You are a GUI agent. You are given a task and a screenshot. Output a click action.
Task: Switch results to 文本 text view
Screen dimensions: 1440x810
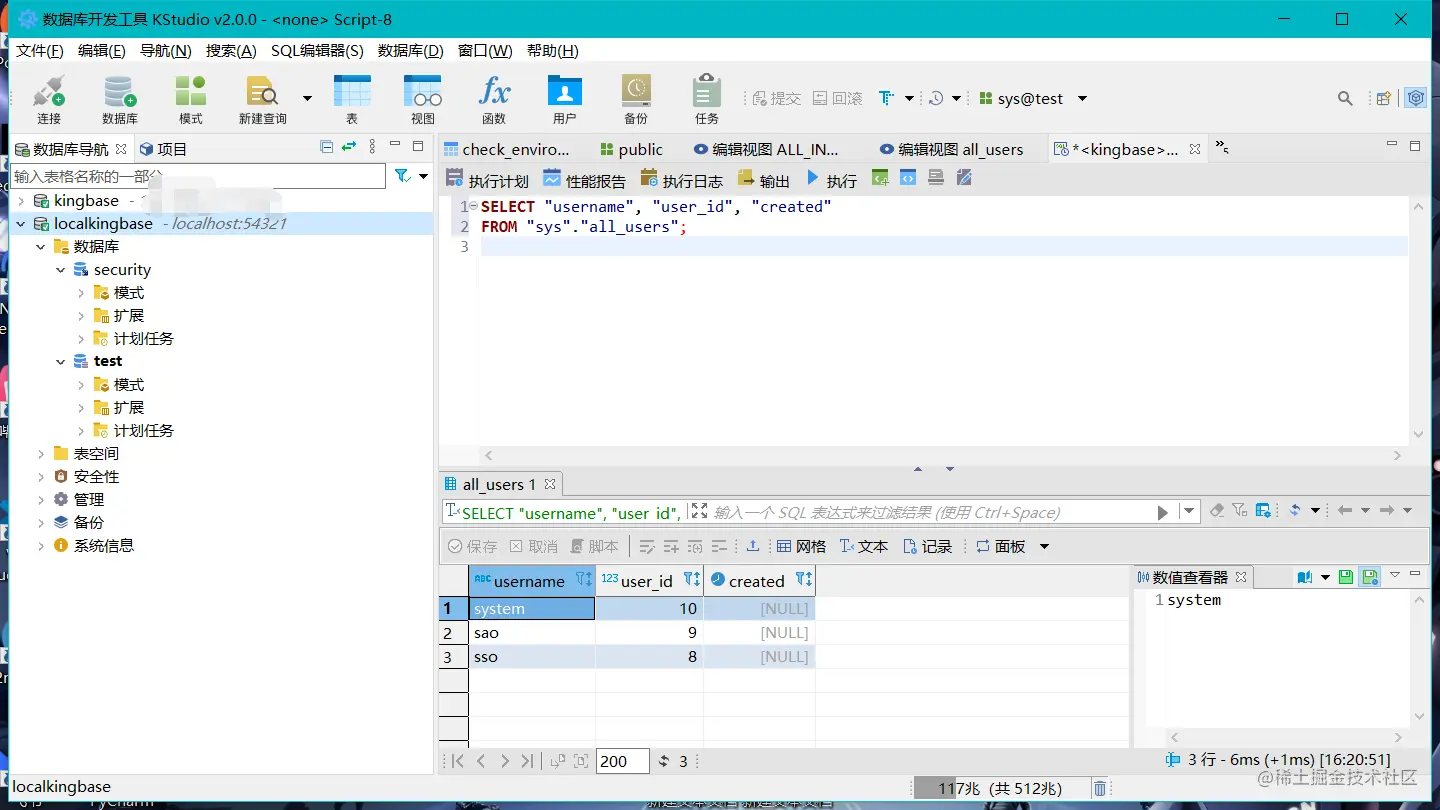(x=863, y=546)
